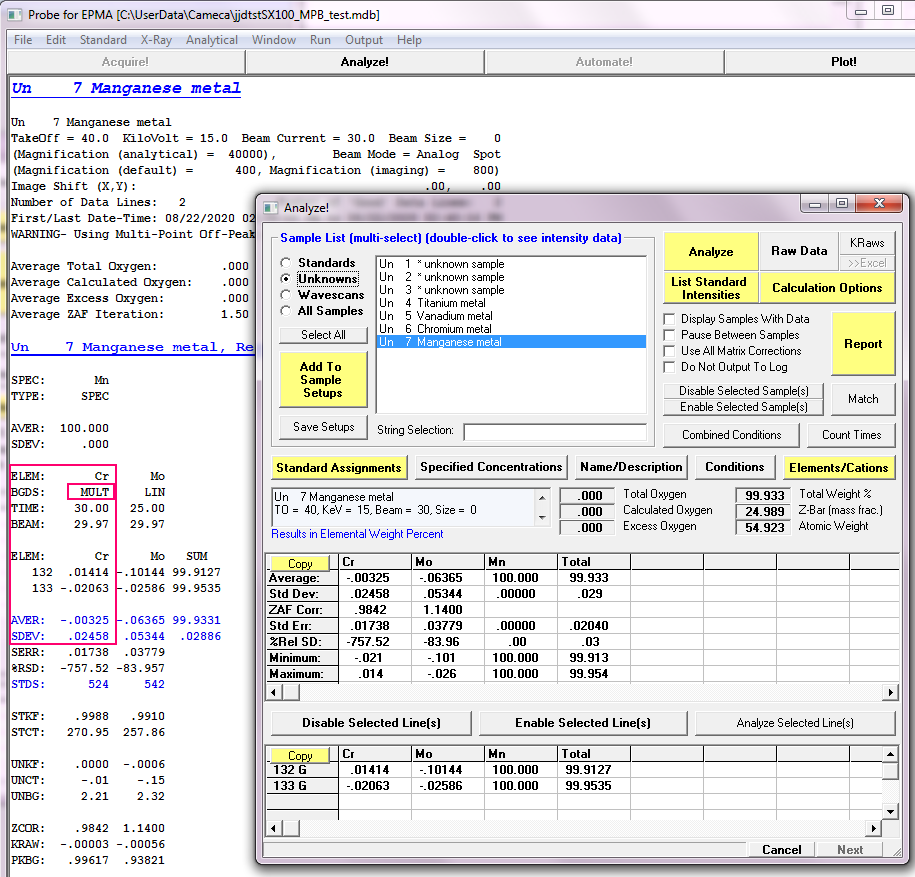Open Calculation Options

coord(825,288)
